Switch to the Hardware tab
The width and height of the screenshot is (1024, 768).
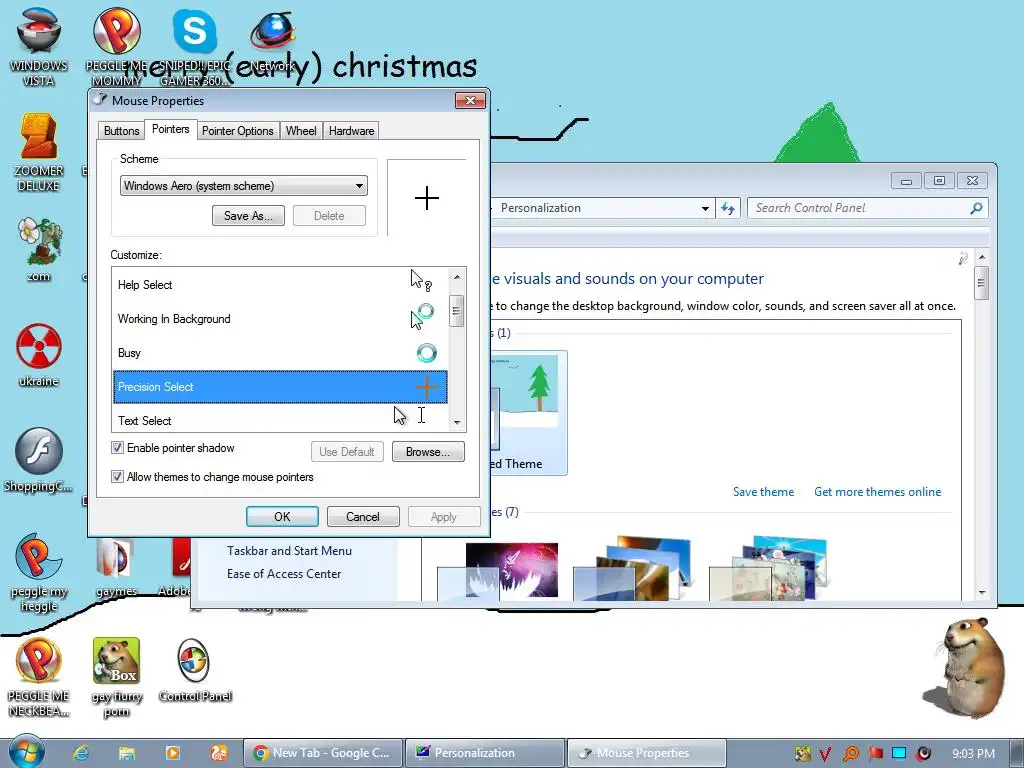coord(351,131)
